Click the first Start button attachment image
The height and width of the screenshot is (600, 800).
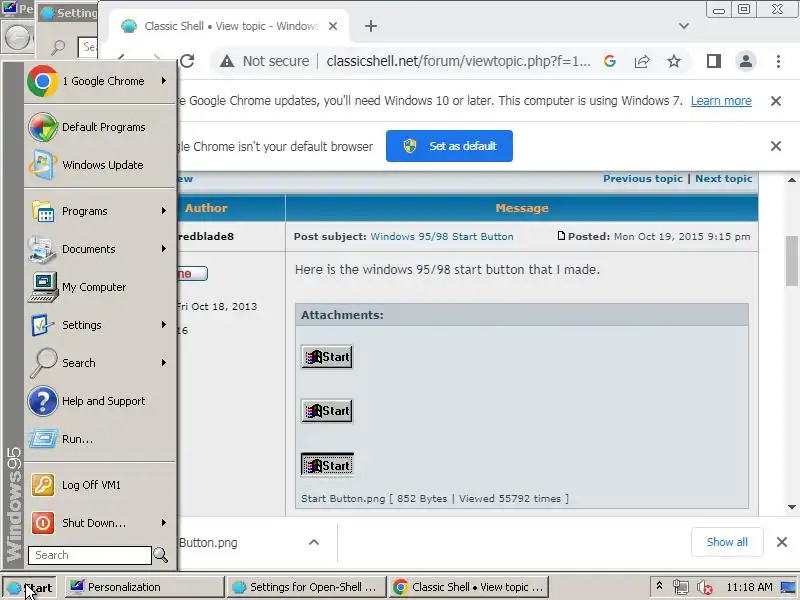tap(327, 357)
